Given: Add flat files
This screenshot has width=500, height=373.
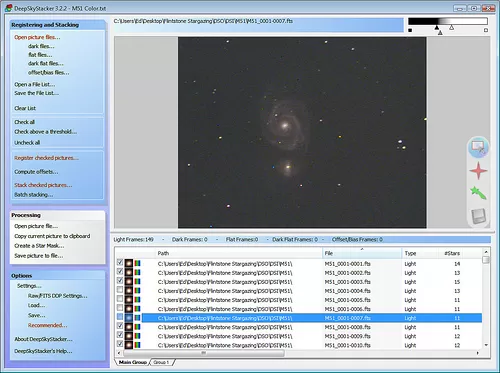Looking at the screenshot, I should [40, 55].
